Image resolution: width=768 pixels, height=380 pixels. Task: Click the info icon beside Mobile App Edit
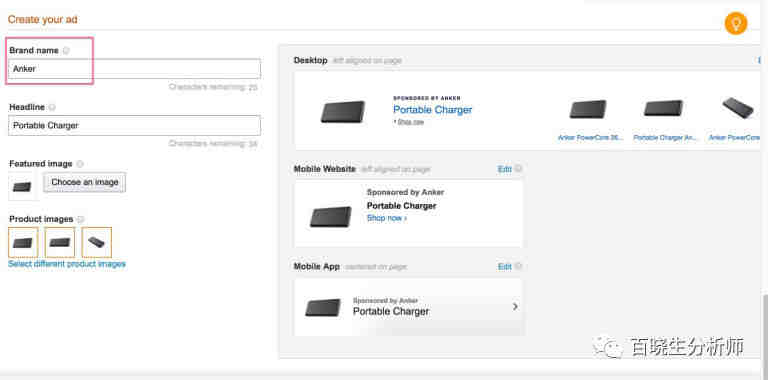click(518, 266)
